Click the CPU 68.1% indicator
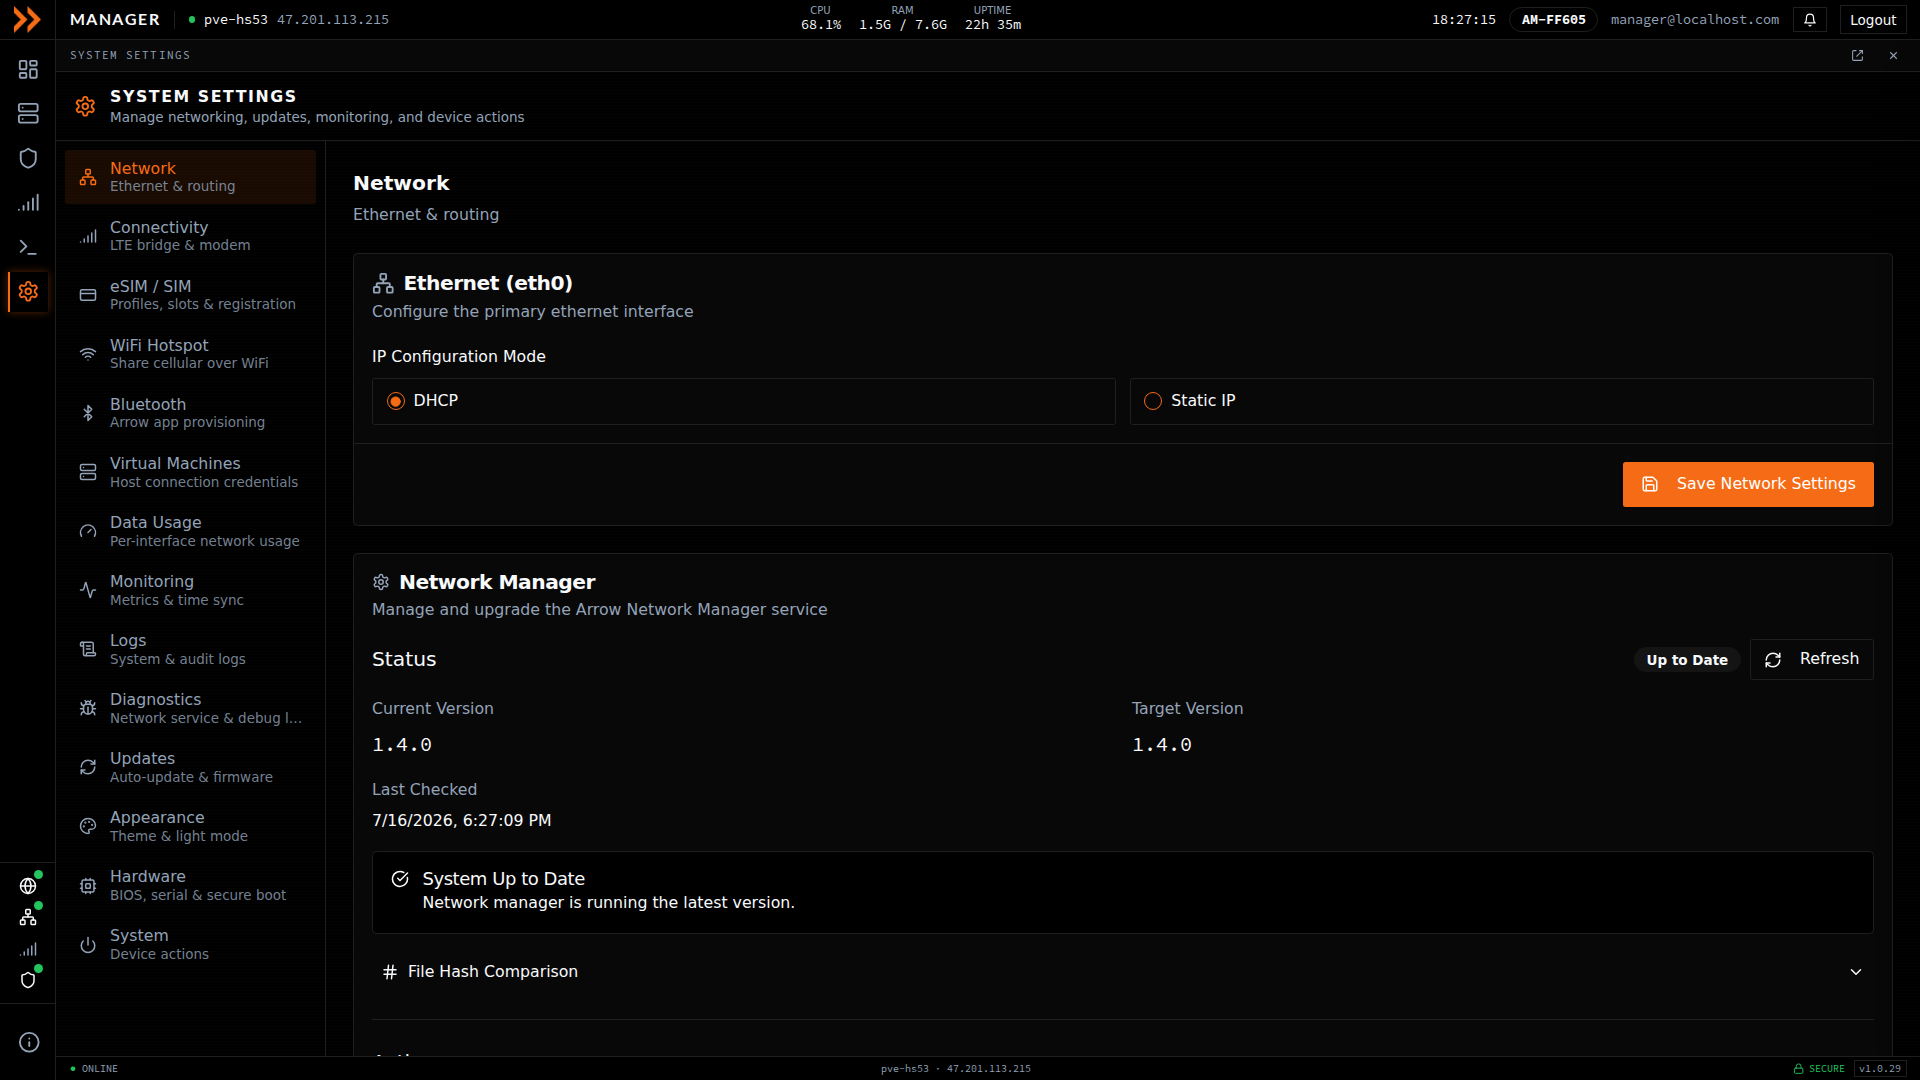 coord(820,18)
